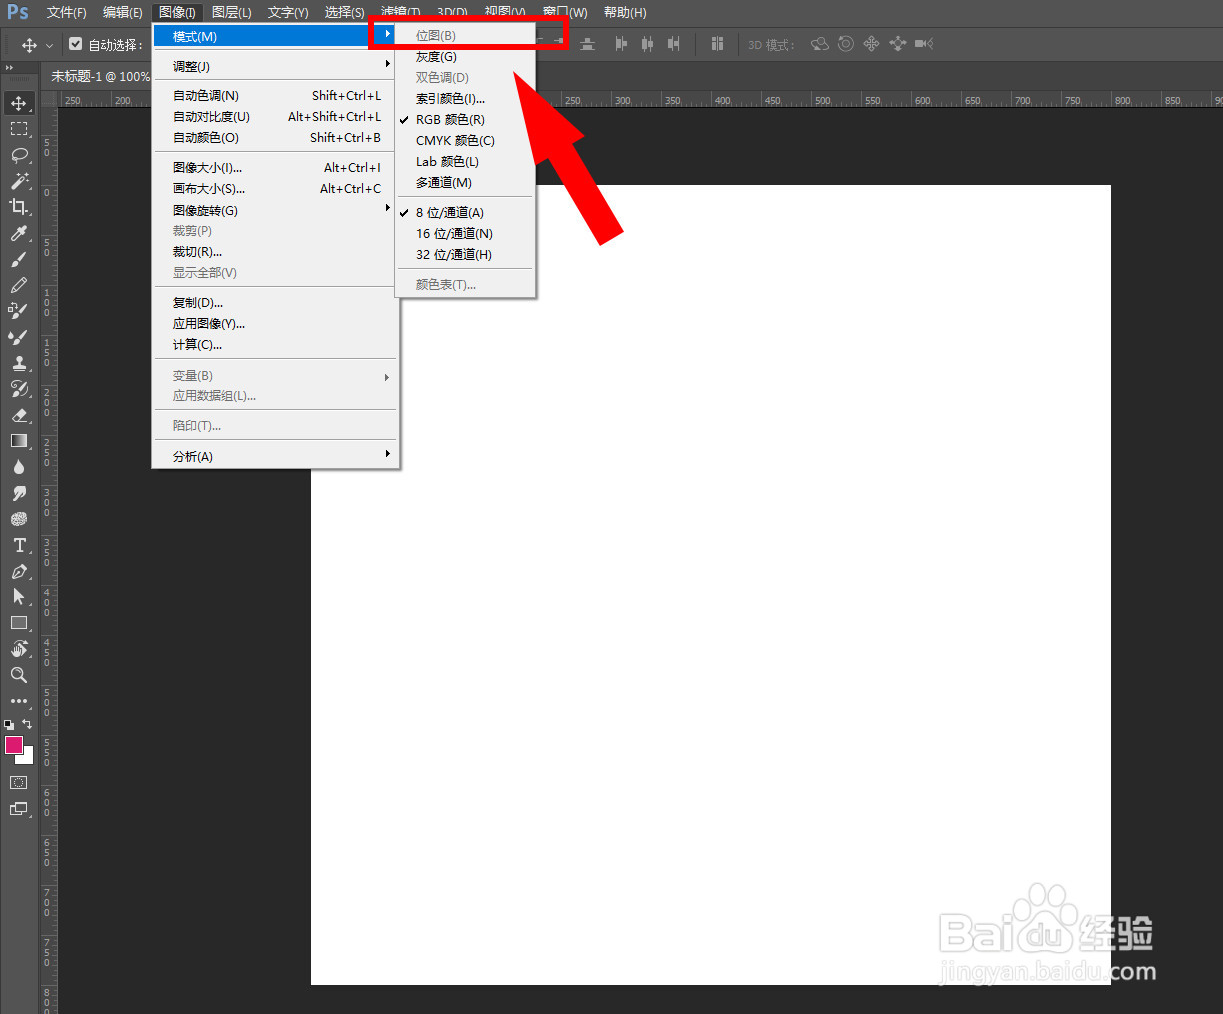This screenshot has height=1014, width=1223.
Task: Open the 帮助(H) menu
Action: (x=625, y=12)
